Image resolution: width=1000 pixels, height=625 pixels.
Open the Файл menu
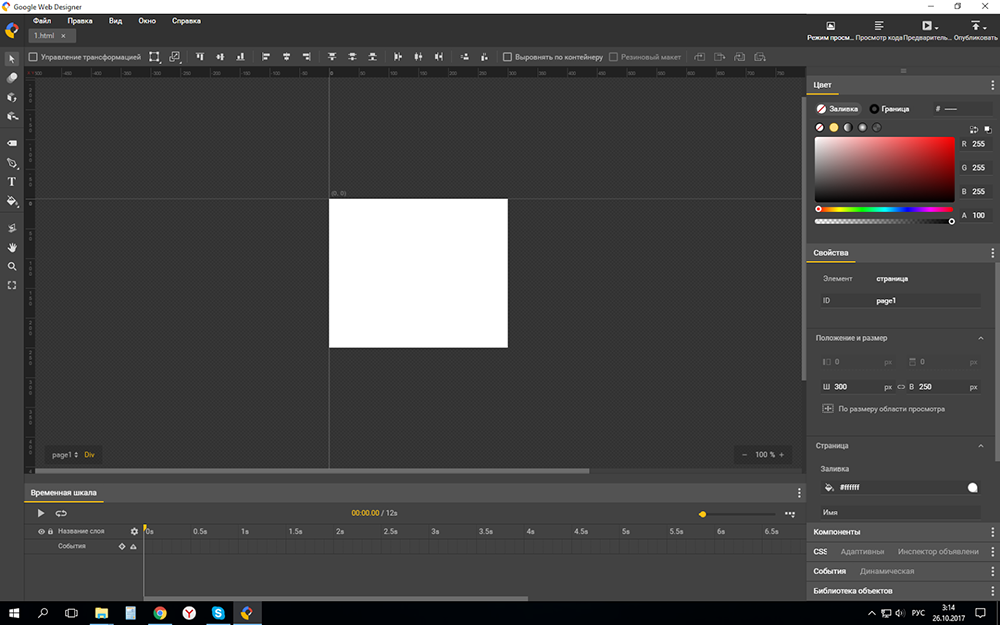[x=42, y=20]
